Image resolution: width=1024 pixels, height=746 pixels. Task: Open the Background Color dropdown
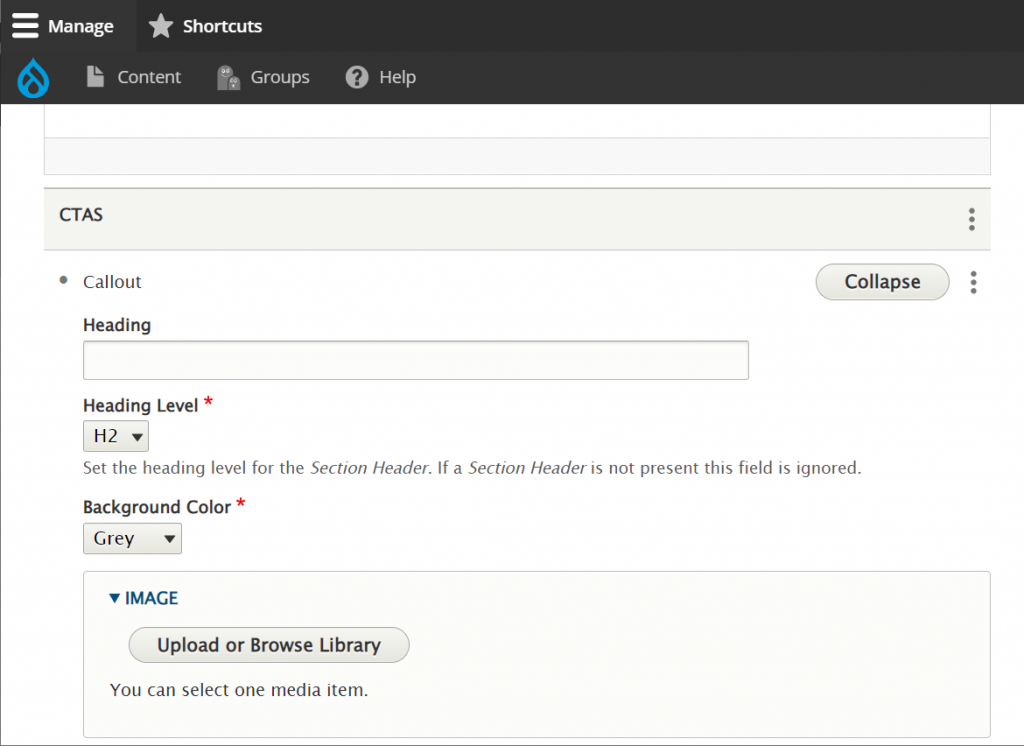pyautogui.click(x=132, y=539)
